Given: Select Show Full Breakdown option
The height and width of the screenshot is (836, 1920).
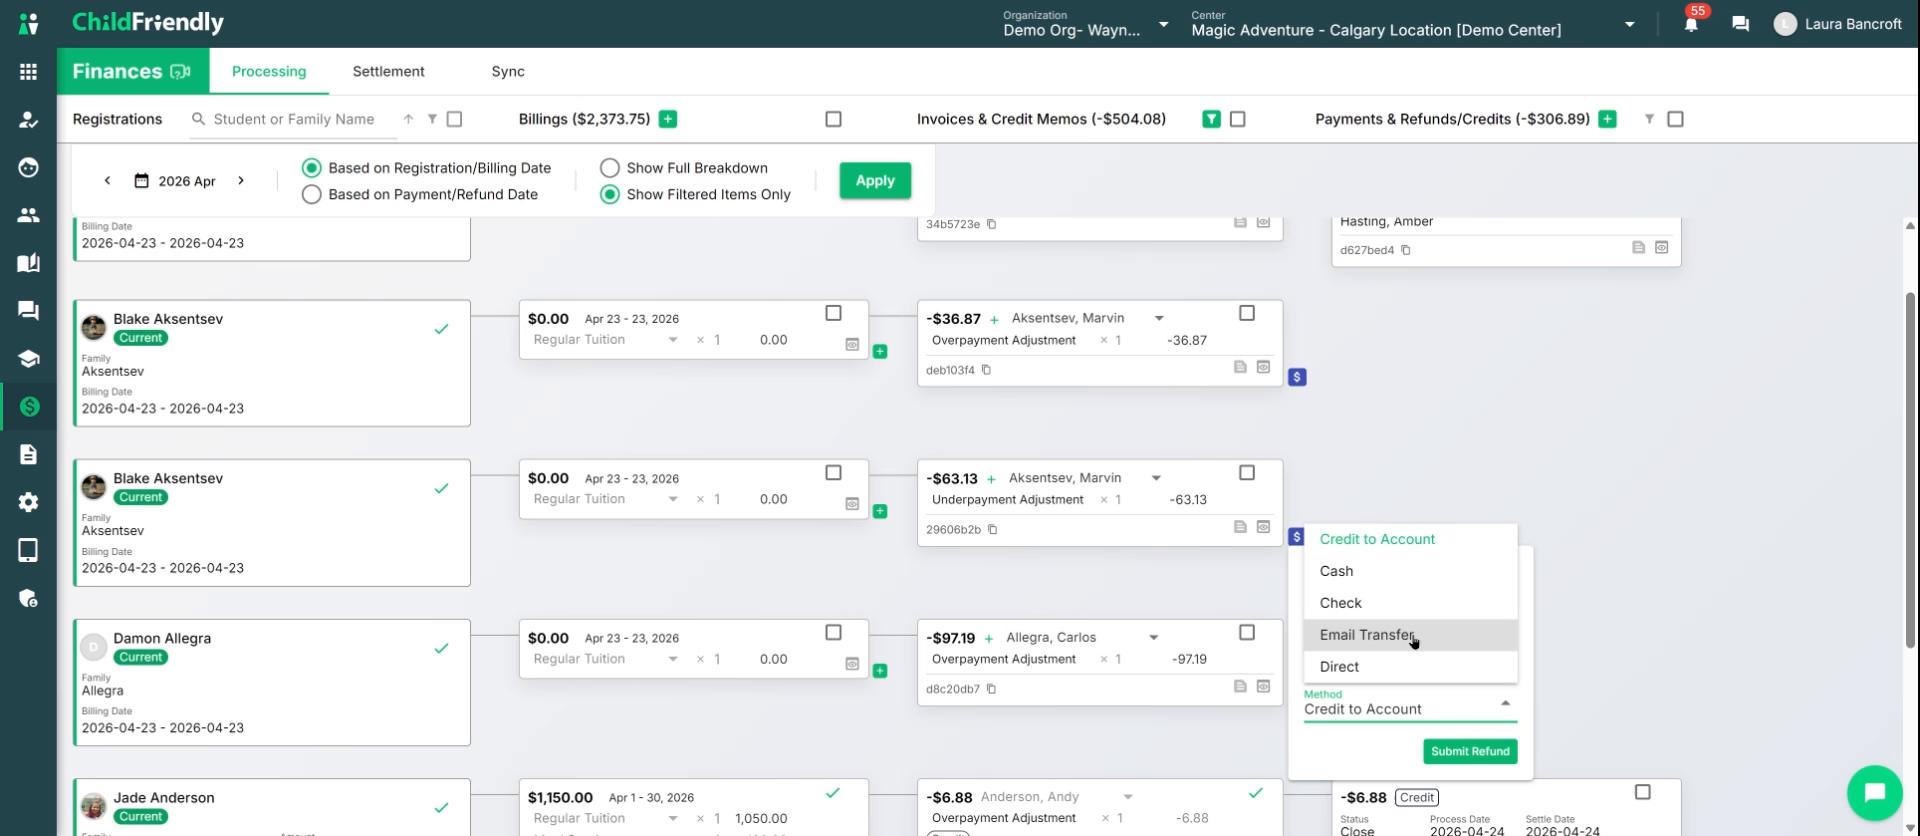Looking at the screenshot, I should tap(610, 168).
